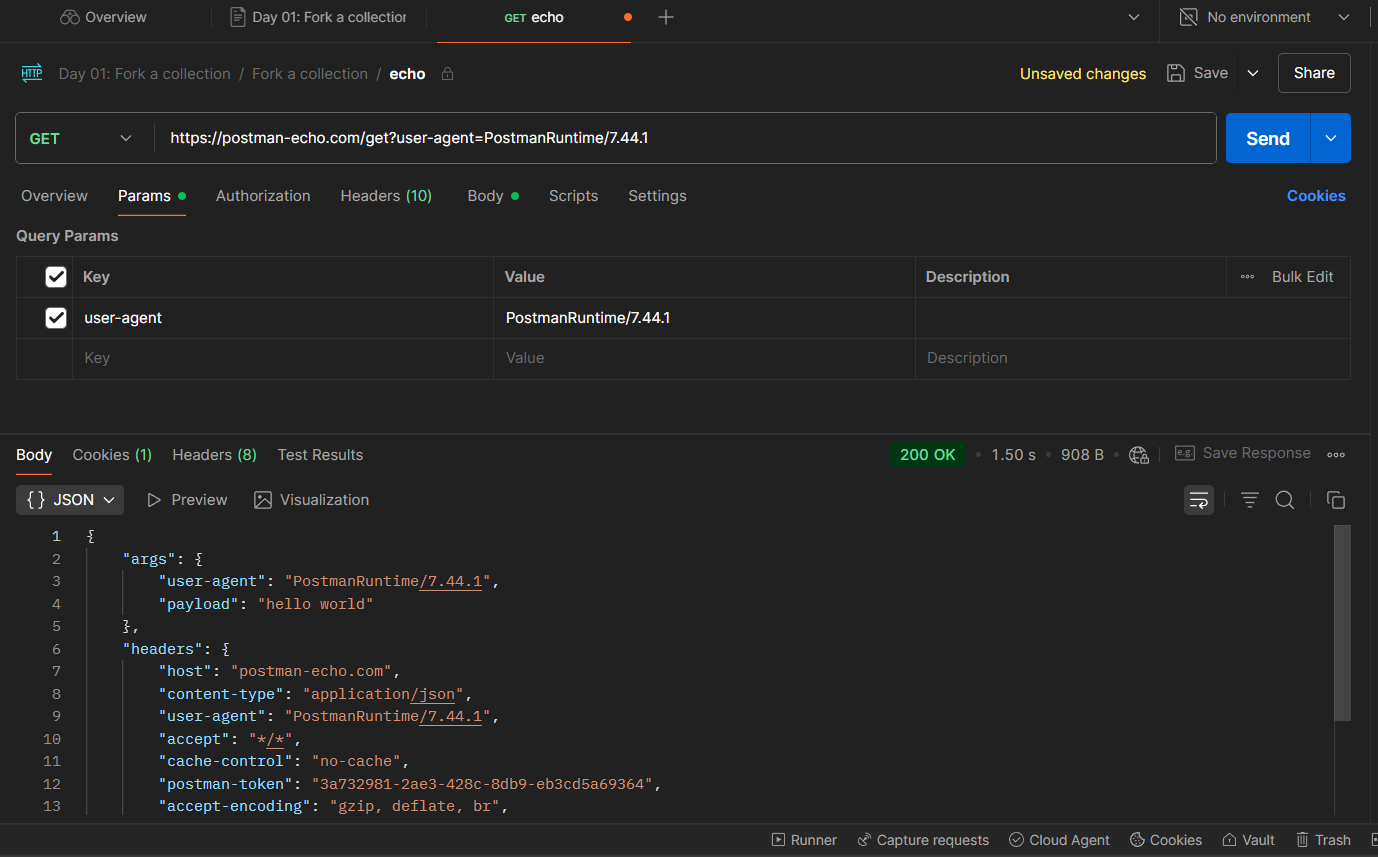1378x857 pixels.
Task: Open the JSON format dropdown
Action: (70, 500)
